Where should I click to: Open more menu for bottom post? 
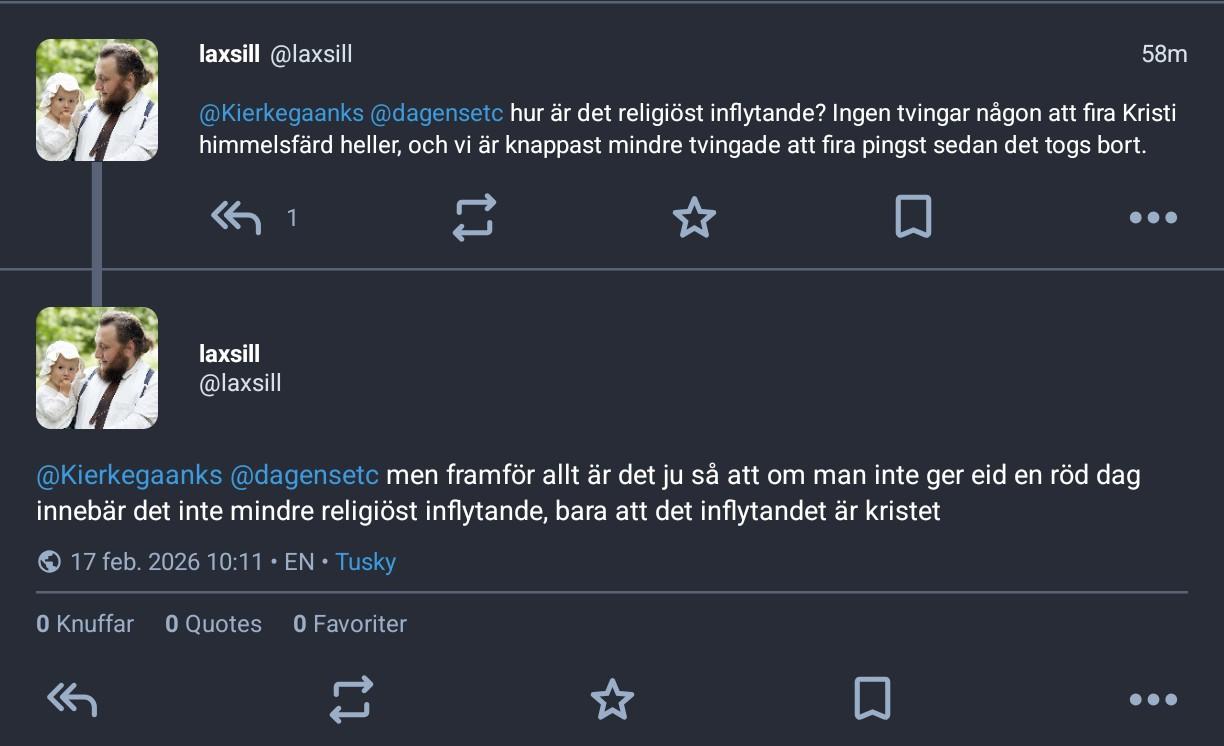pos(1152,700)
